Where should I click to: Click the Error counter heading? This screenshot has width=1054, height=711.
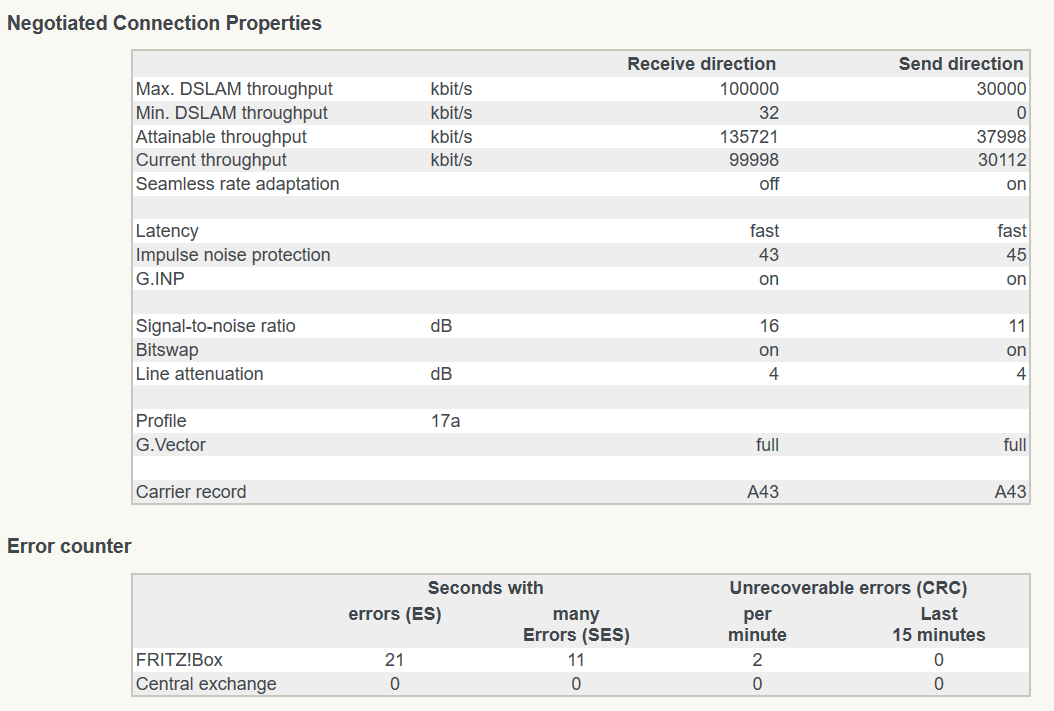tap(69, 546)
